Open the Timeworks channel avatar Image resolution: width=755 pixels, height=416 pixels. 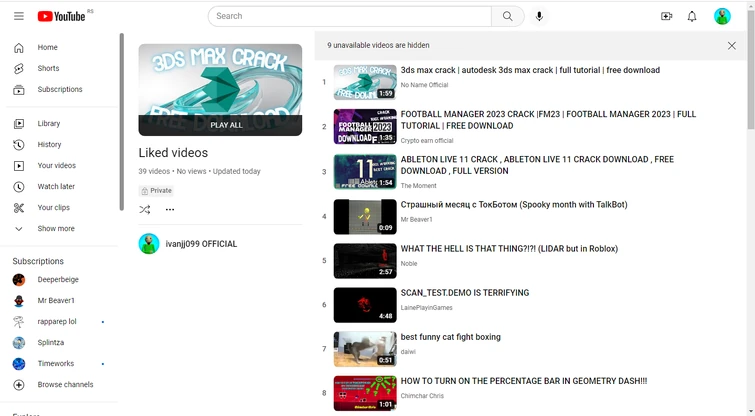click(19, 364)
